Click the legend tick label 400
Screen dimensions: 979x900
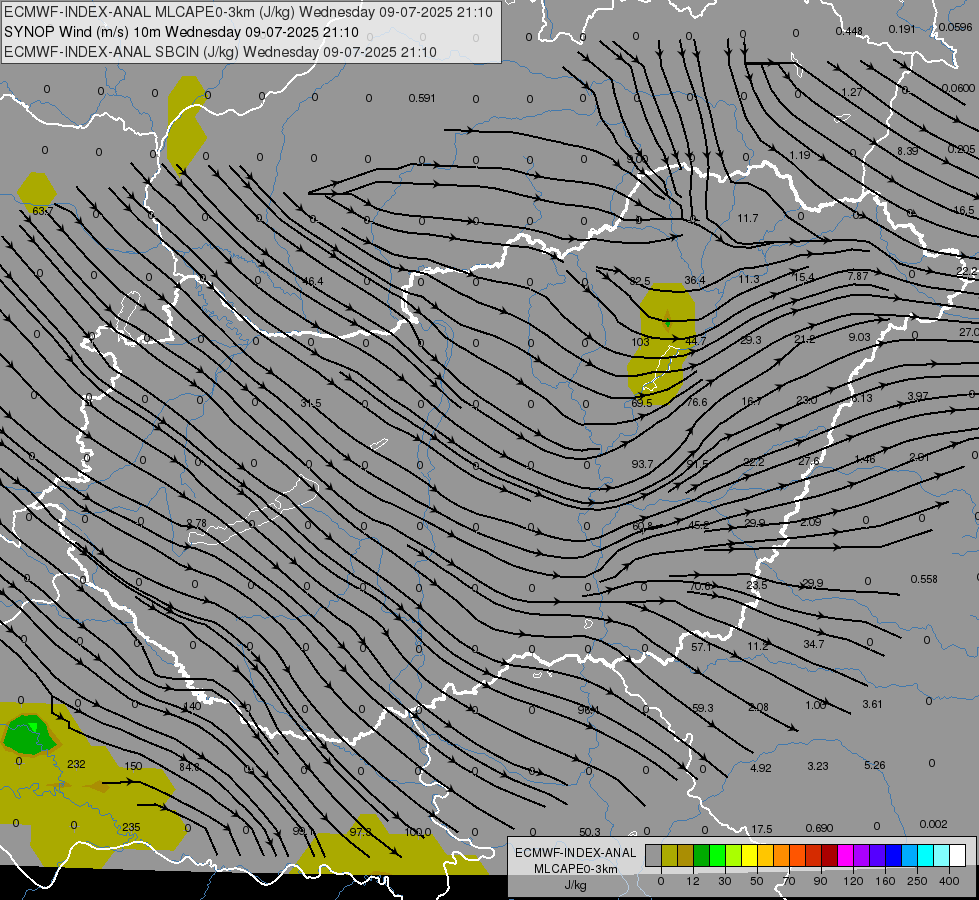[949, 881]
